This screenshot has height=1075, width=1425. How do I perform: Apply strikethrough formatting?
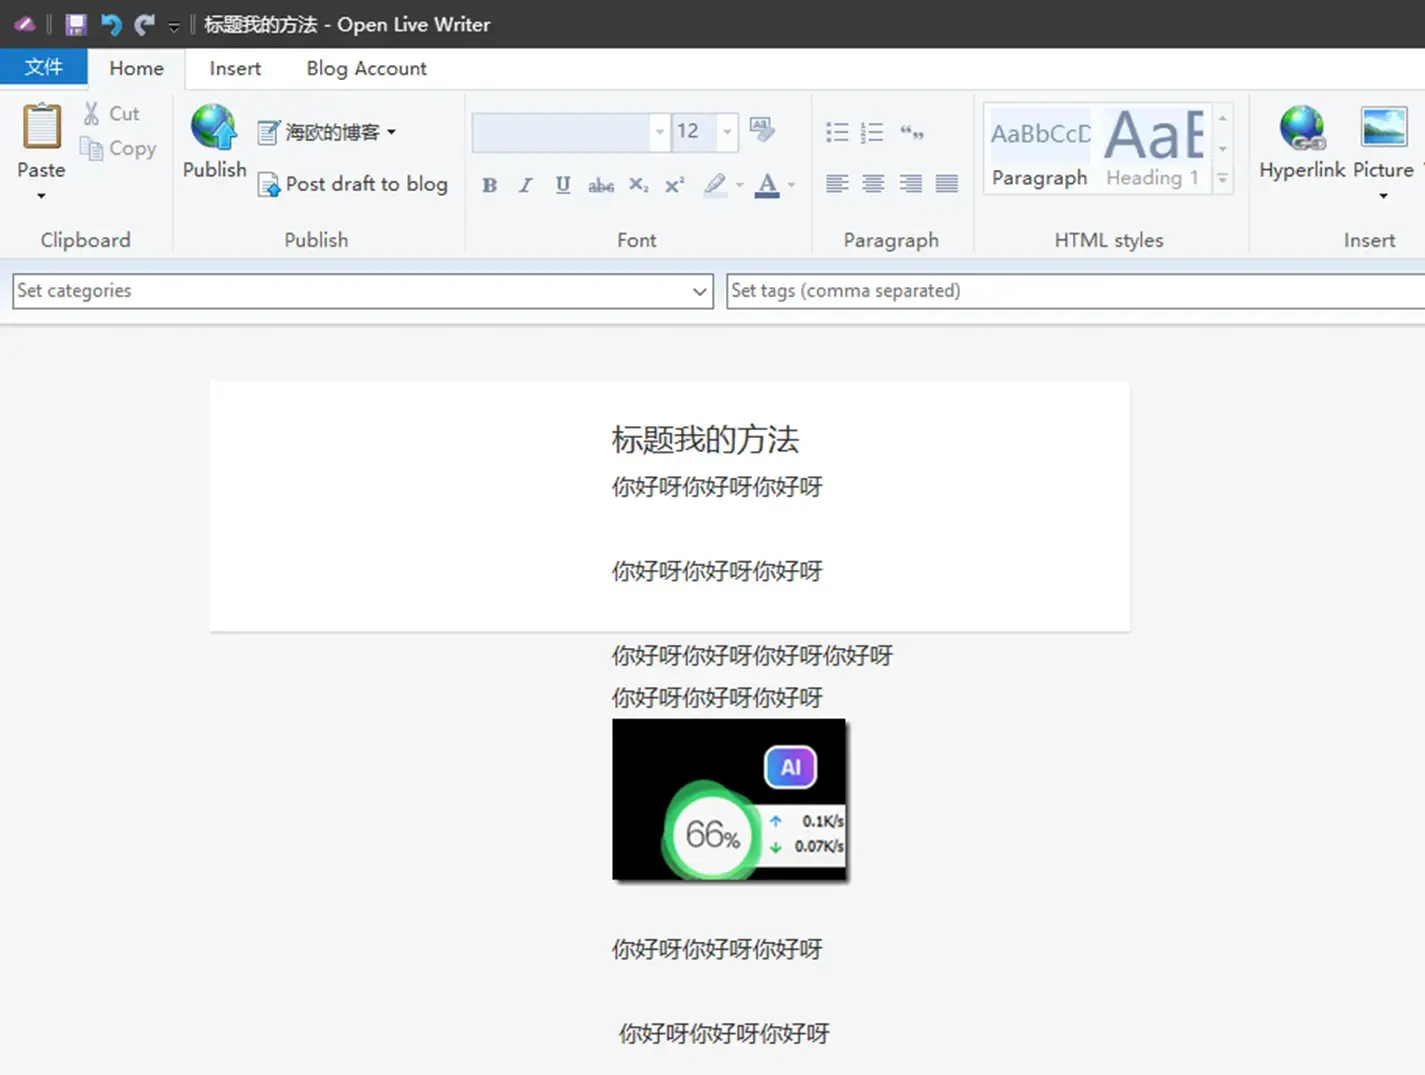coord(600,185)
